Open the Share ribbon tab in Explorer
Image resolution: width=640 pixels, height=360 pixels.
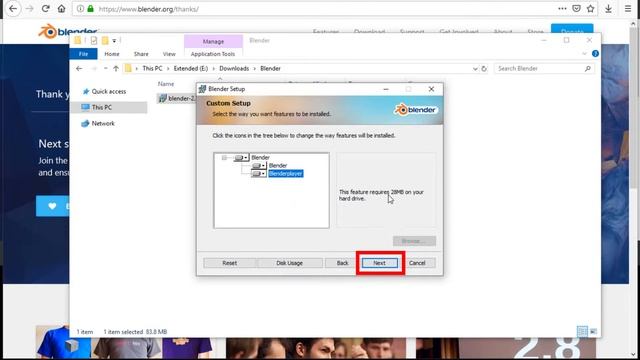coord(141,54)
